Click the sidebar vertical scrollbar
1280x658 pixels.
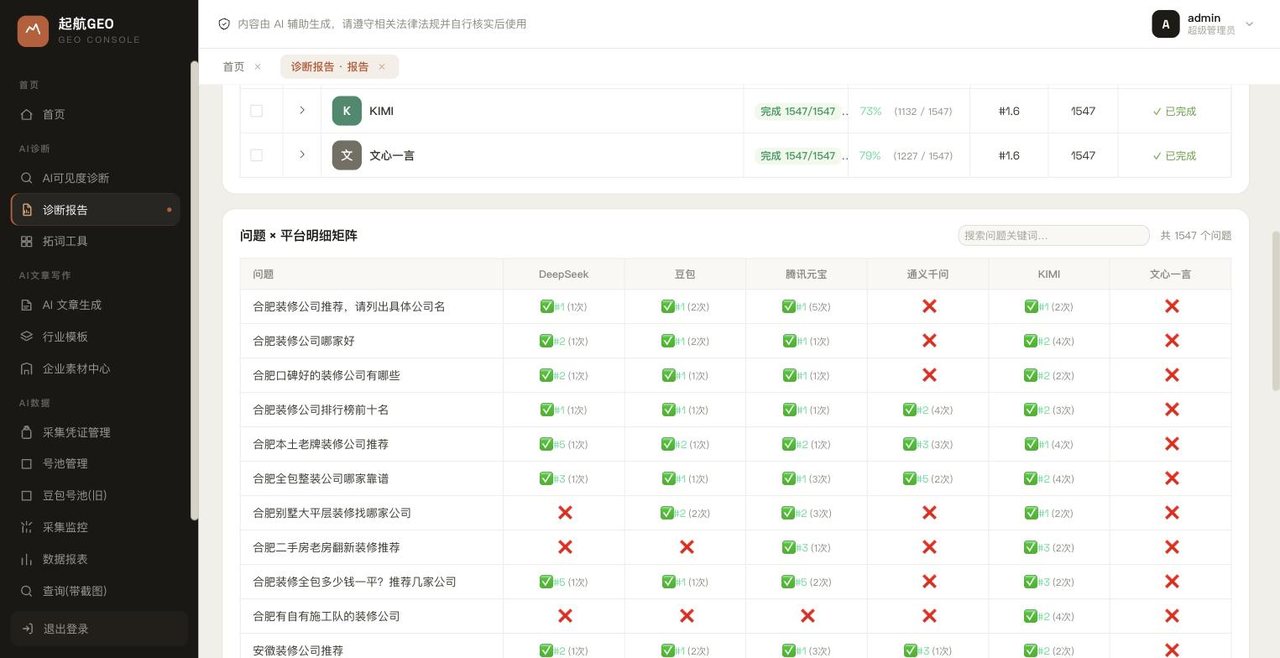coord(194,290)
